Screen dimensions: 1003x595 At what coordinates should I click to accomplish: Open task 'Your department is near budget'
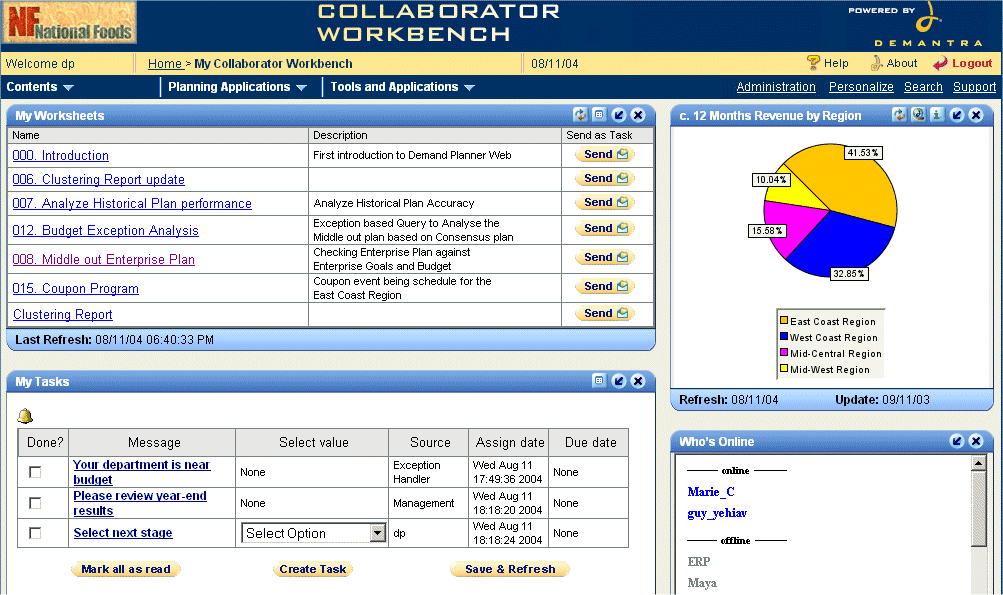coord(141,472)
